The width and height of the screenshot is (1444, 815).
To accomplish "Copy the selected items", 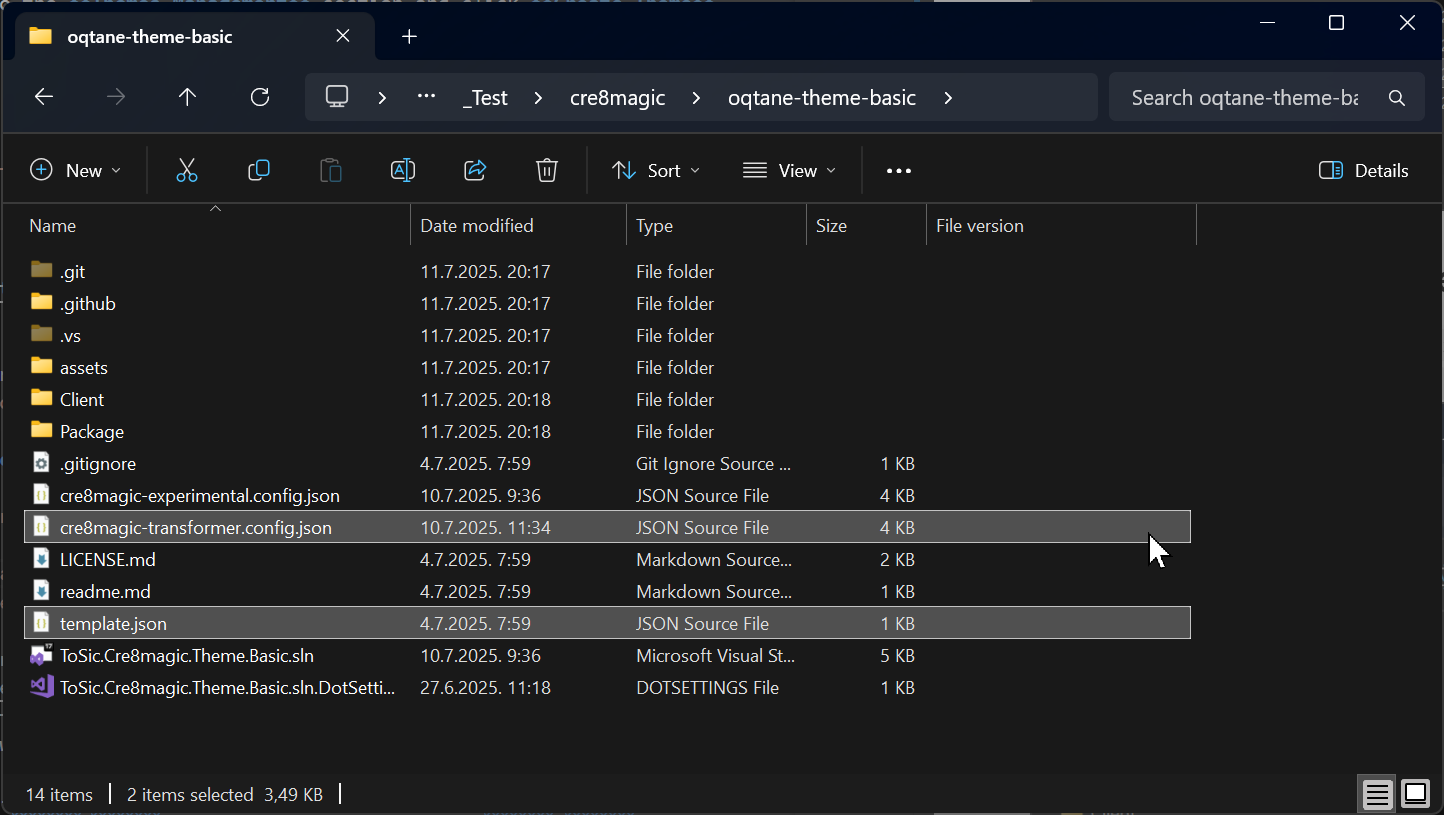I will (259, 170).
